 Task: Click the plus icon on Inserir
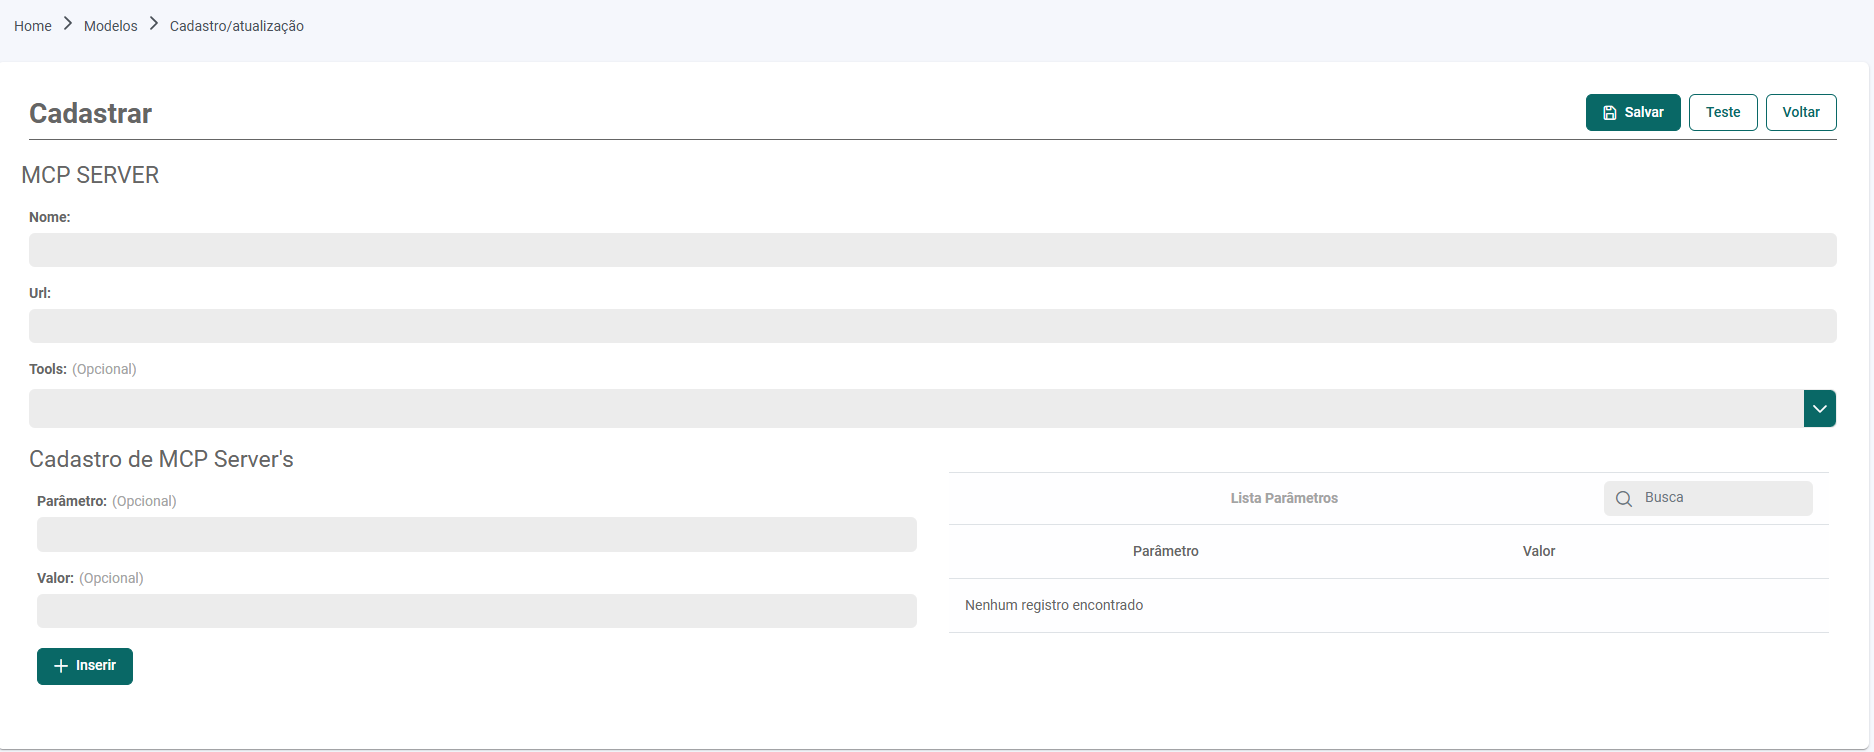[61, 666]
